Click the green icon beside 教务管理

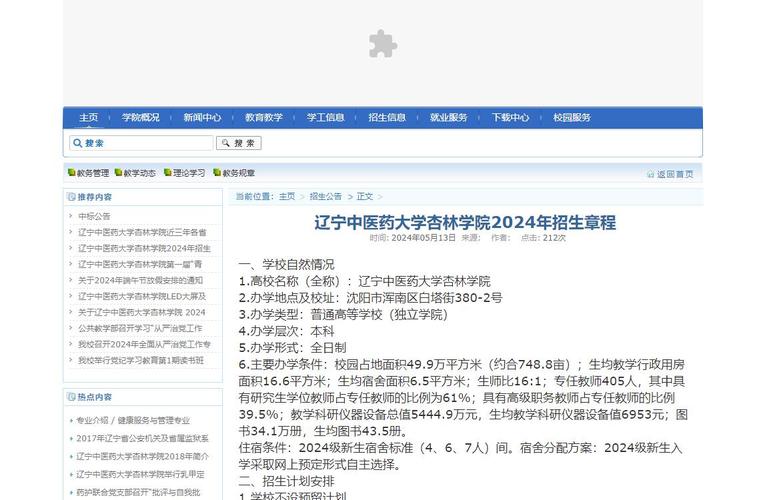click(71, 172)
